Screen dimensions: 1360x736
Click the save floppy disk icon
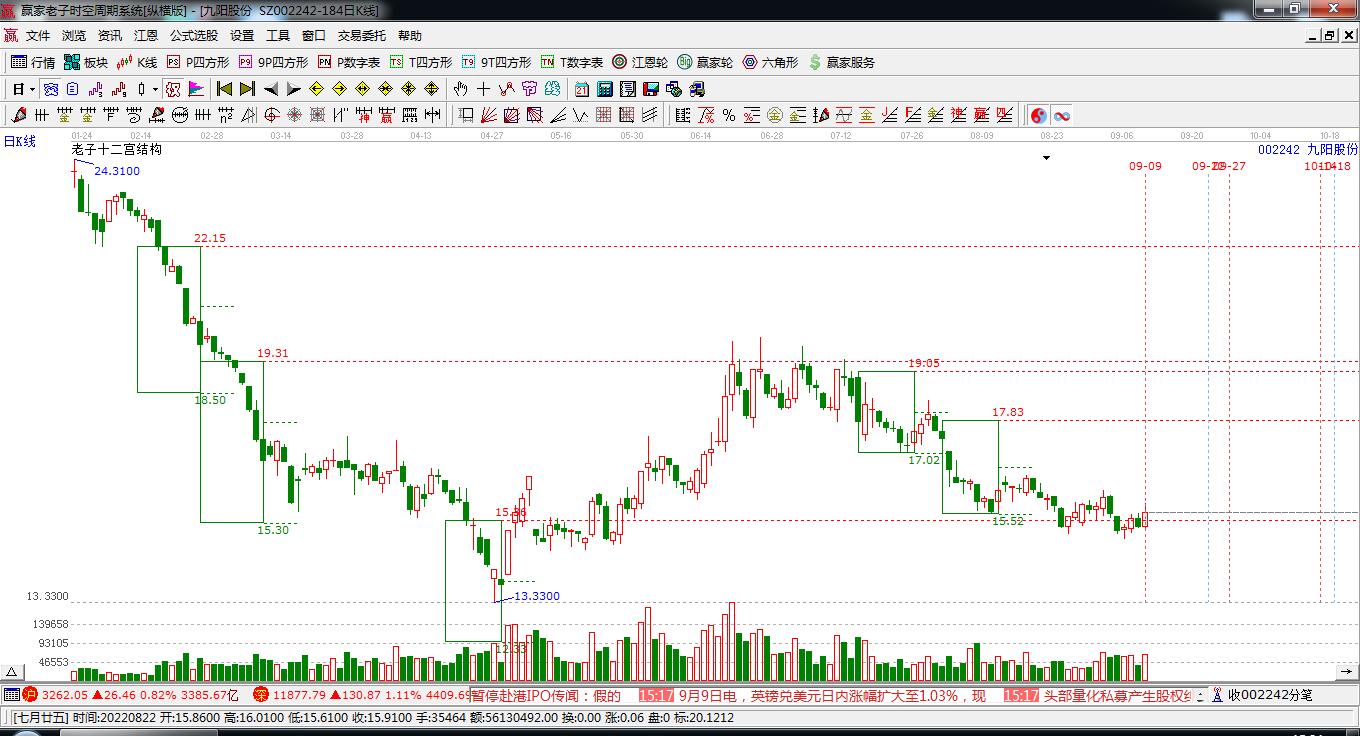[651, 89]
